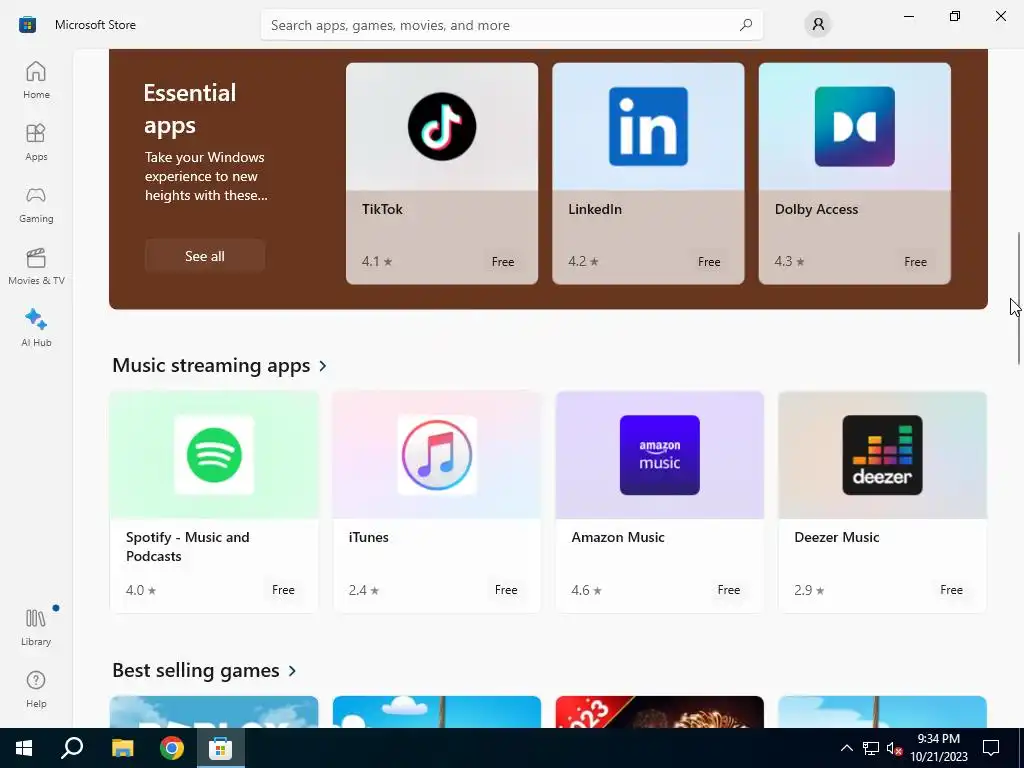Go to Apps section in sidebar
The image size is (1024, 768).
coord(36,142)
